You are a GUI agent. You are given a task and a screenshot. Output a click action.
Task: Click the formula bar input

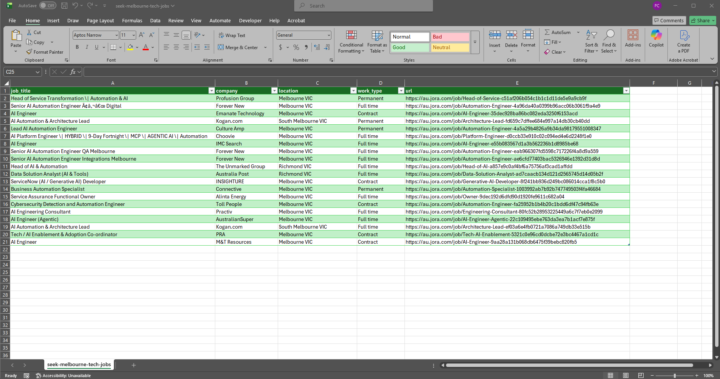click(399, 72)
